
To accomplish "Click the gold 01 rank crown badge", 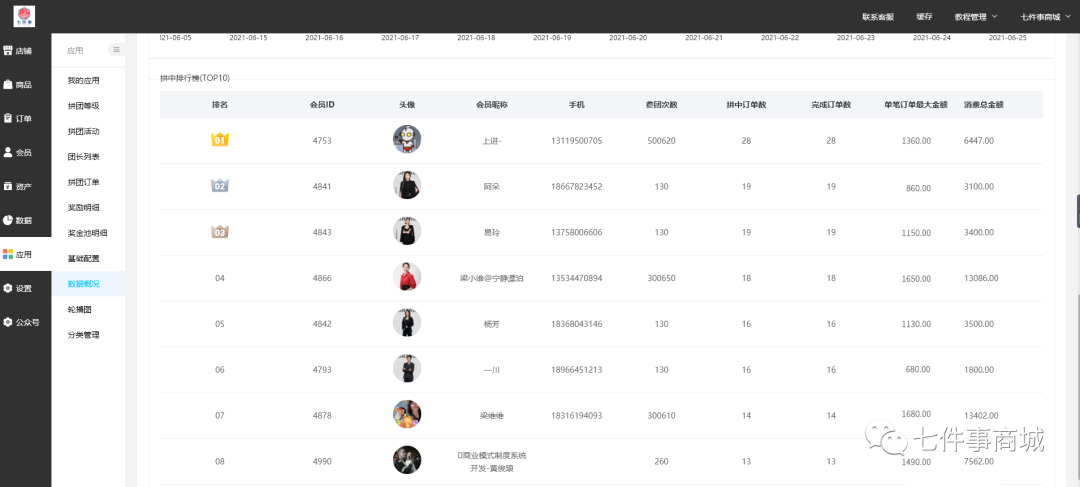I will point(220,140).
